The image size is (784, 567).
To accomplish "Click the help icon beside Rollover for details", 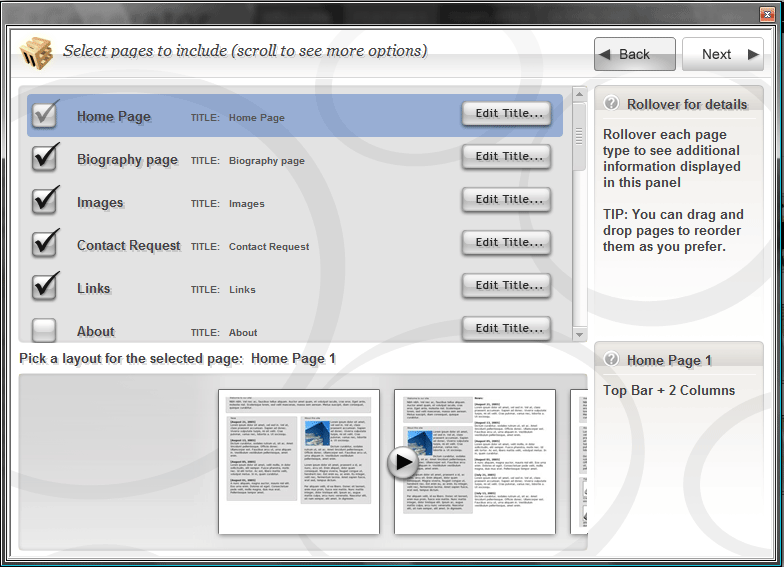I will pyautogui.click(x=611, y=103).
